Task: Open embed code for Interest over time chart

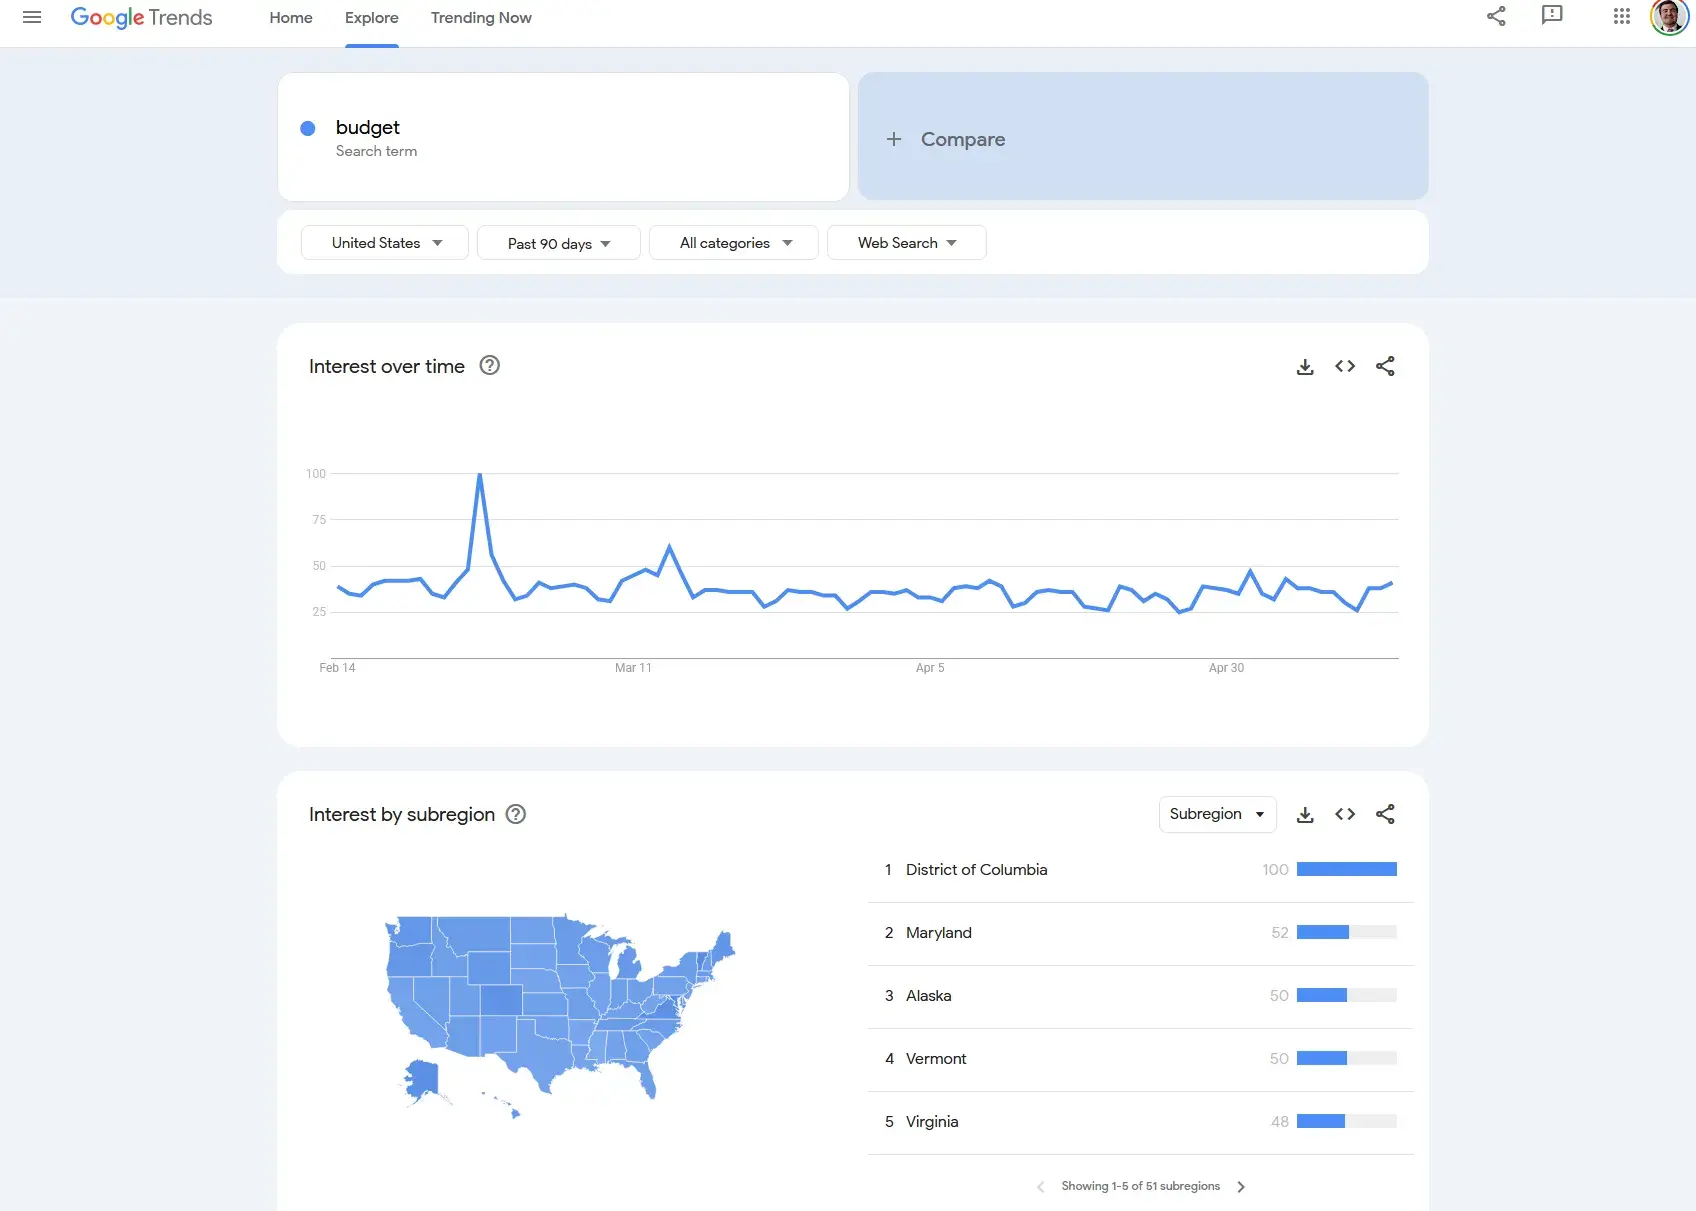Action: pyautogui.click(x=1344, y=366)
